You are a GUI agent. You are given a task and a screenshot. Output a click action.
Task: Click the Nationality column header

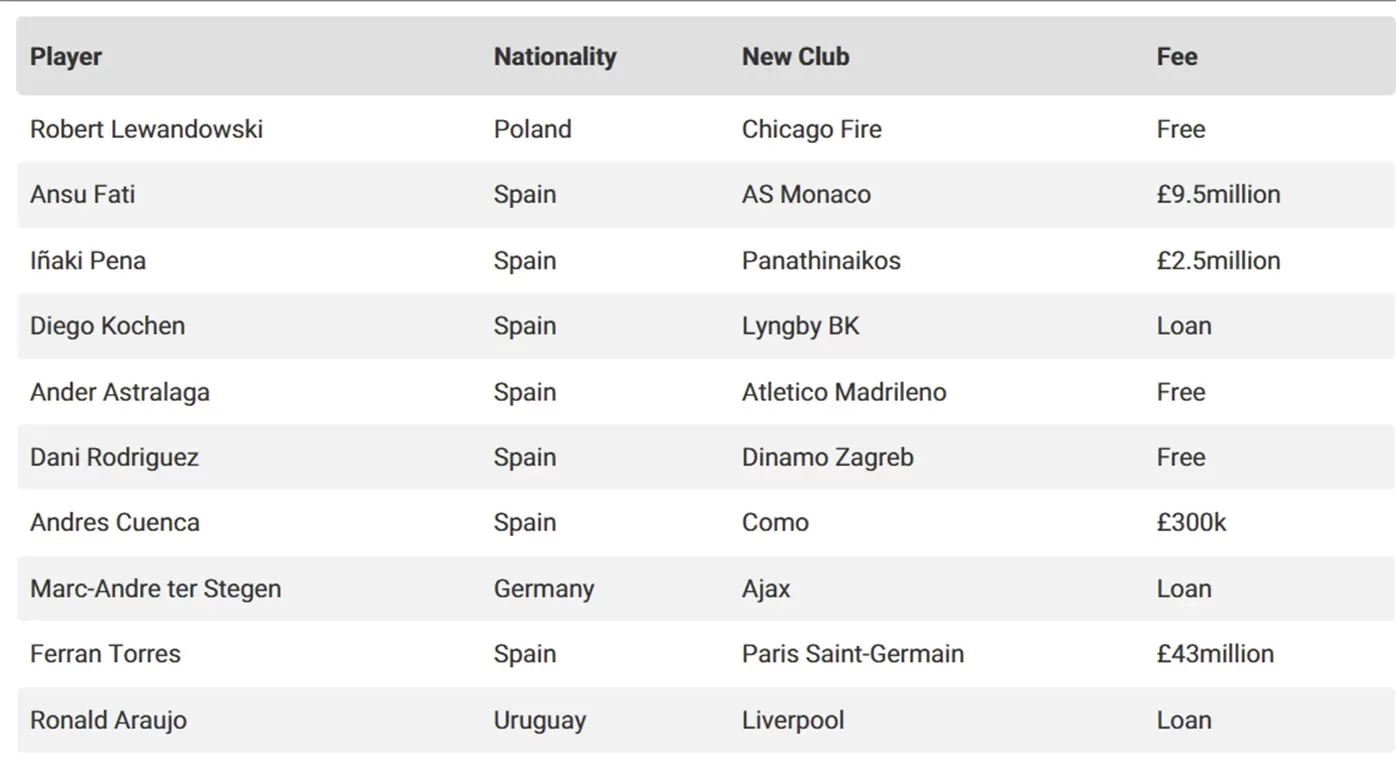555,57
